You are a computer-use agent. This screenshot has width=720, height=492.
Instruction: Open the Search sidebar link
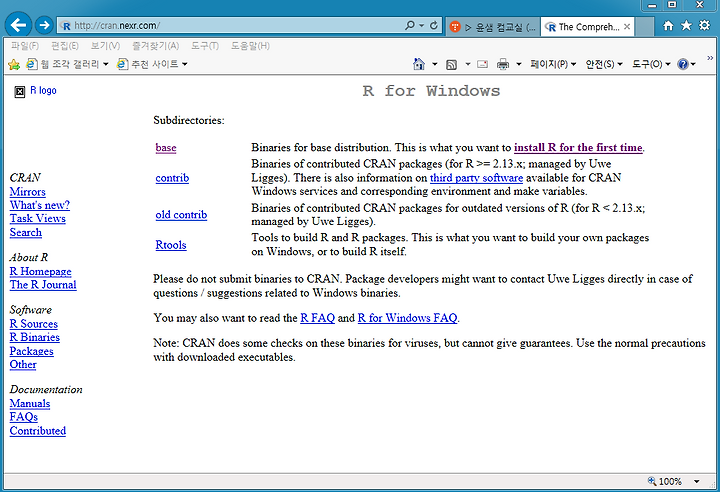[x=26, y=232]
